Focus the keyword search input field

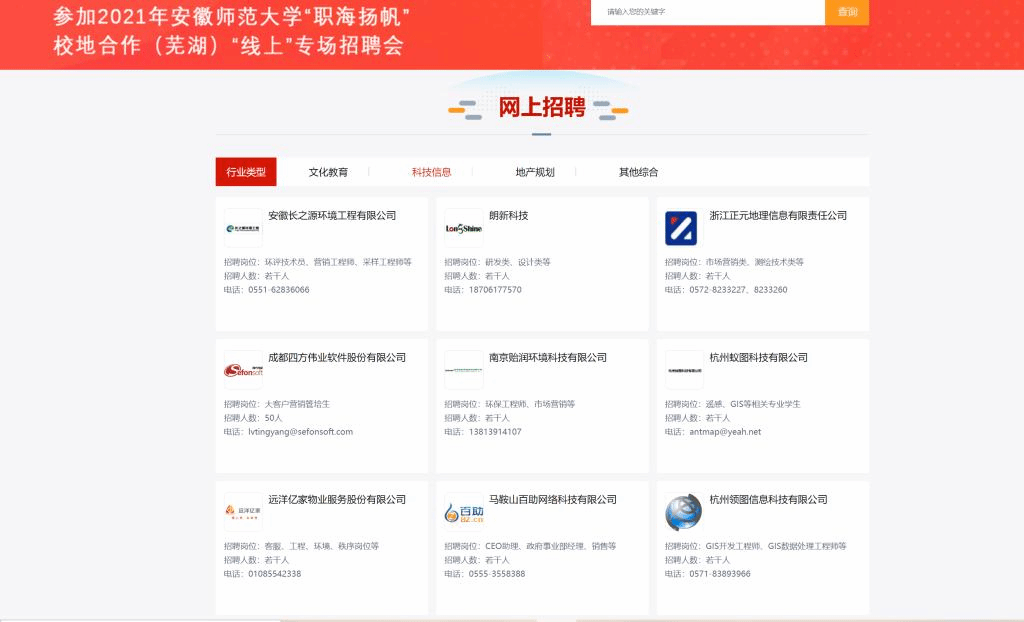(708, 12)
